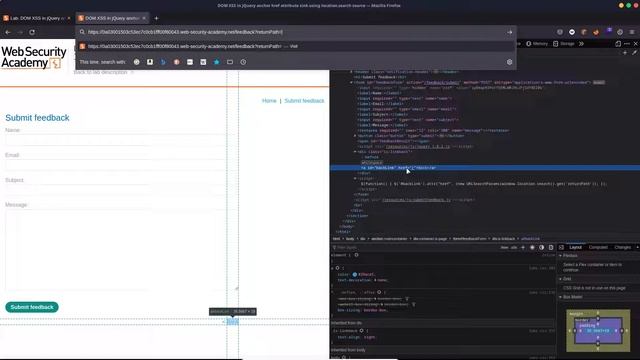Select the h1 Submit feedback node
Viewport: 640px width, 360px height.
[x=380, y=77]
